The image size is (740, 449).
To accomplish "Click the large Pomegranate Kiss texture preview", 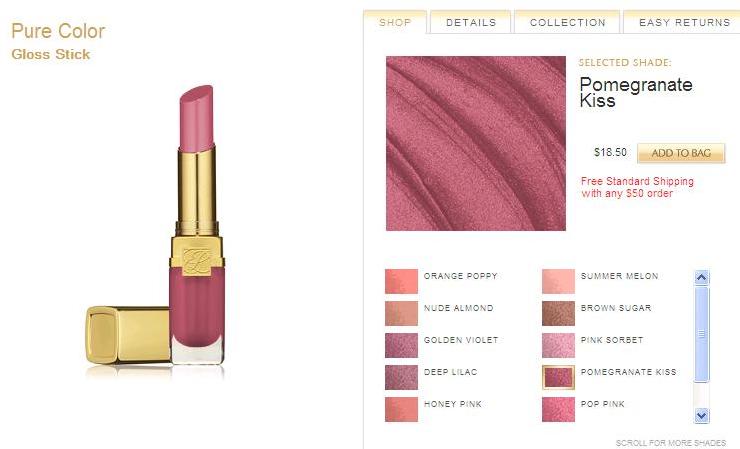I will coord(476,144).
